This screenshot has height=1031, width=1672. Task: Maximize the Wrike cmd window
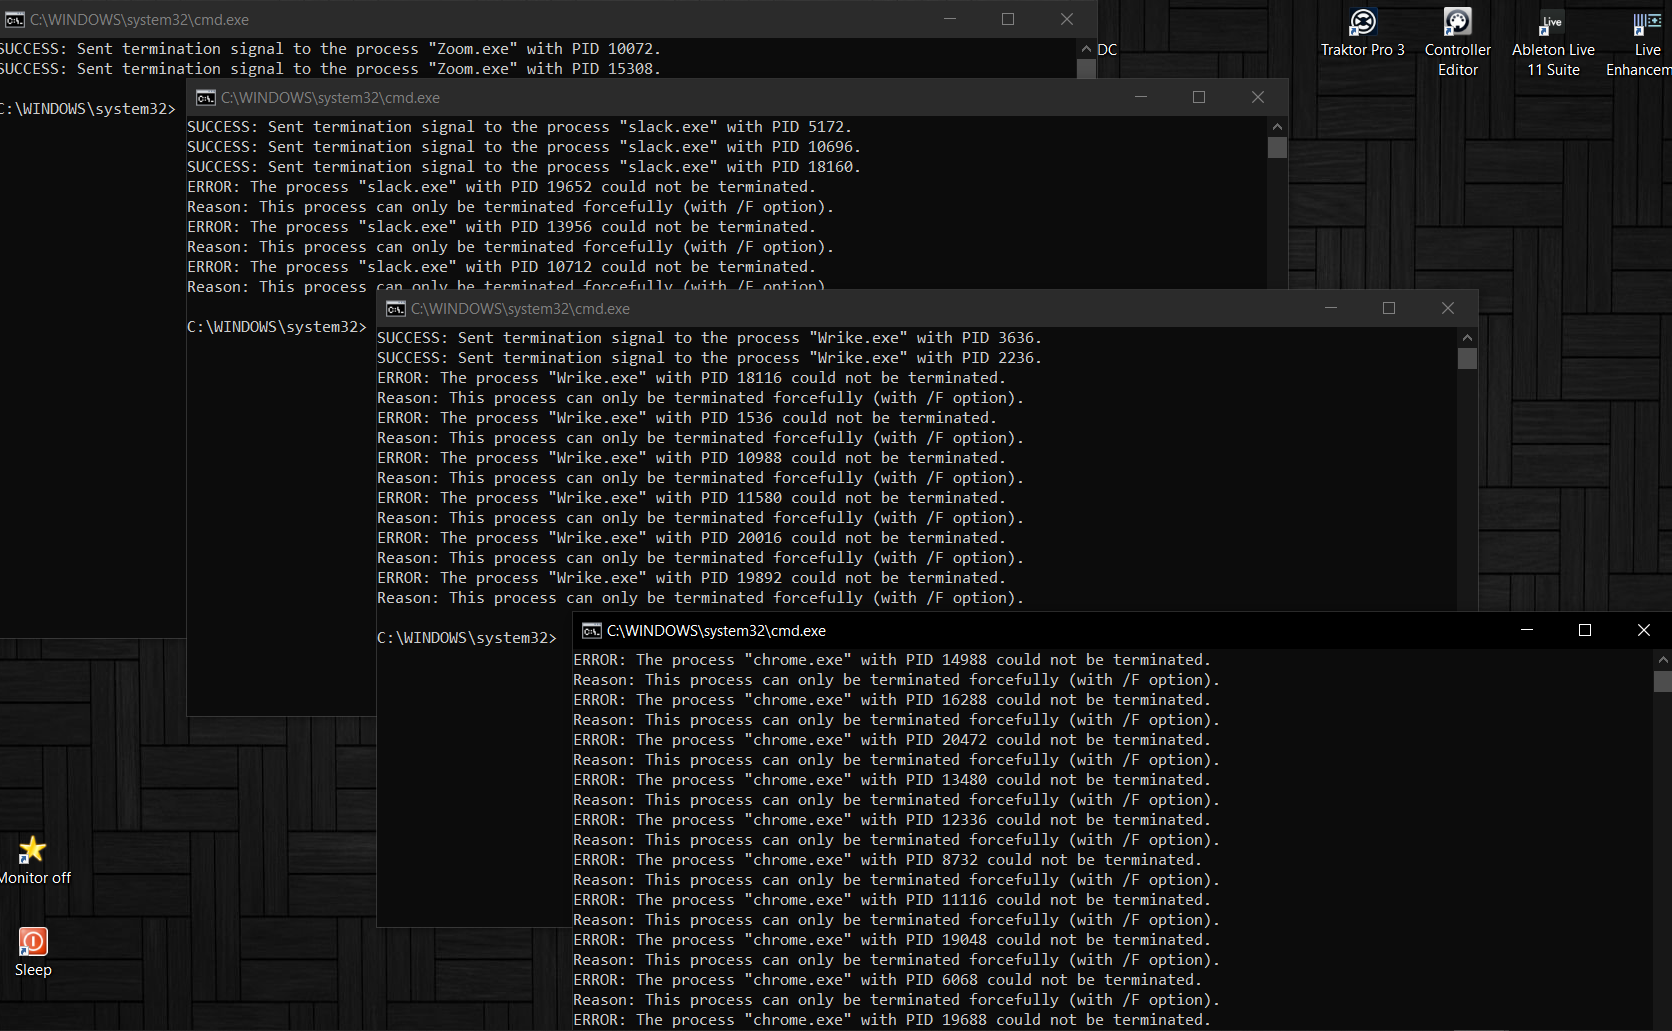(1388, 308)
